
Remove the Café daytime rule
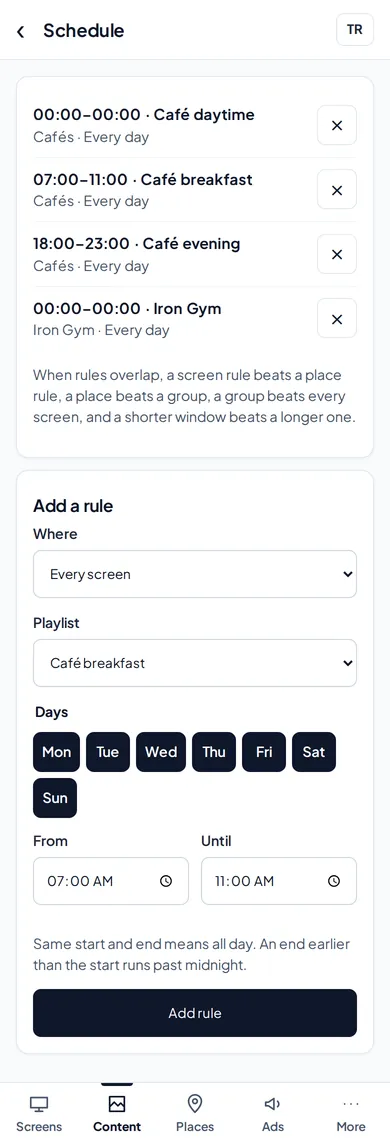337,126
